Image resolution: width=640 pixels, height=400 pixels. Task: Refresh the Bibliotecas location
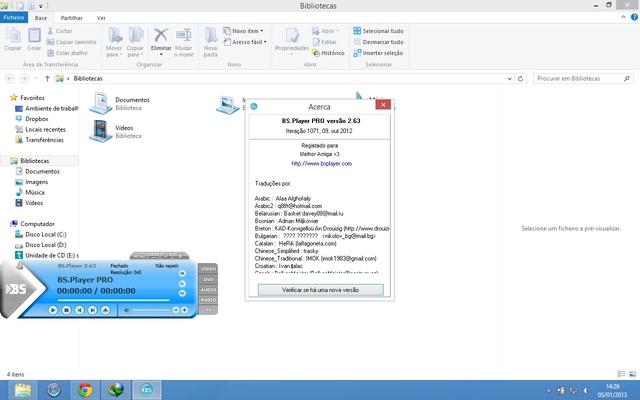pyautogui.click(x=520, y=79)
